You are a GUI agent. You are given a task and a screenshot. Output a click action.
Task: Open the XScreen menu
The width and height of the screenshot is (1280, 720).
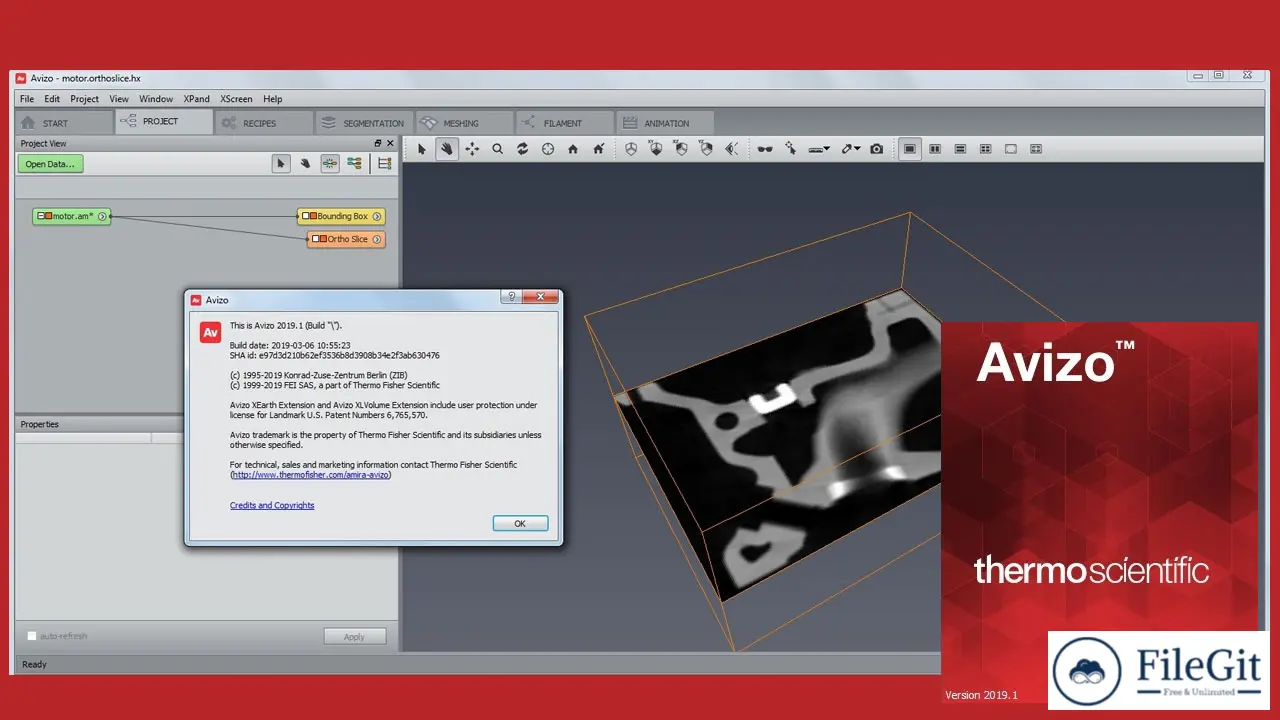(x=237, y=99)
